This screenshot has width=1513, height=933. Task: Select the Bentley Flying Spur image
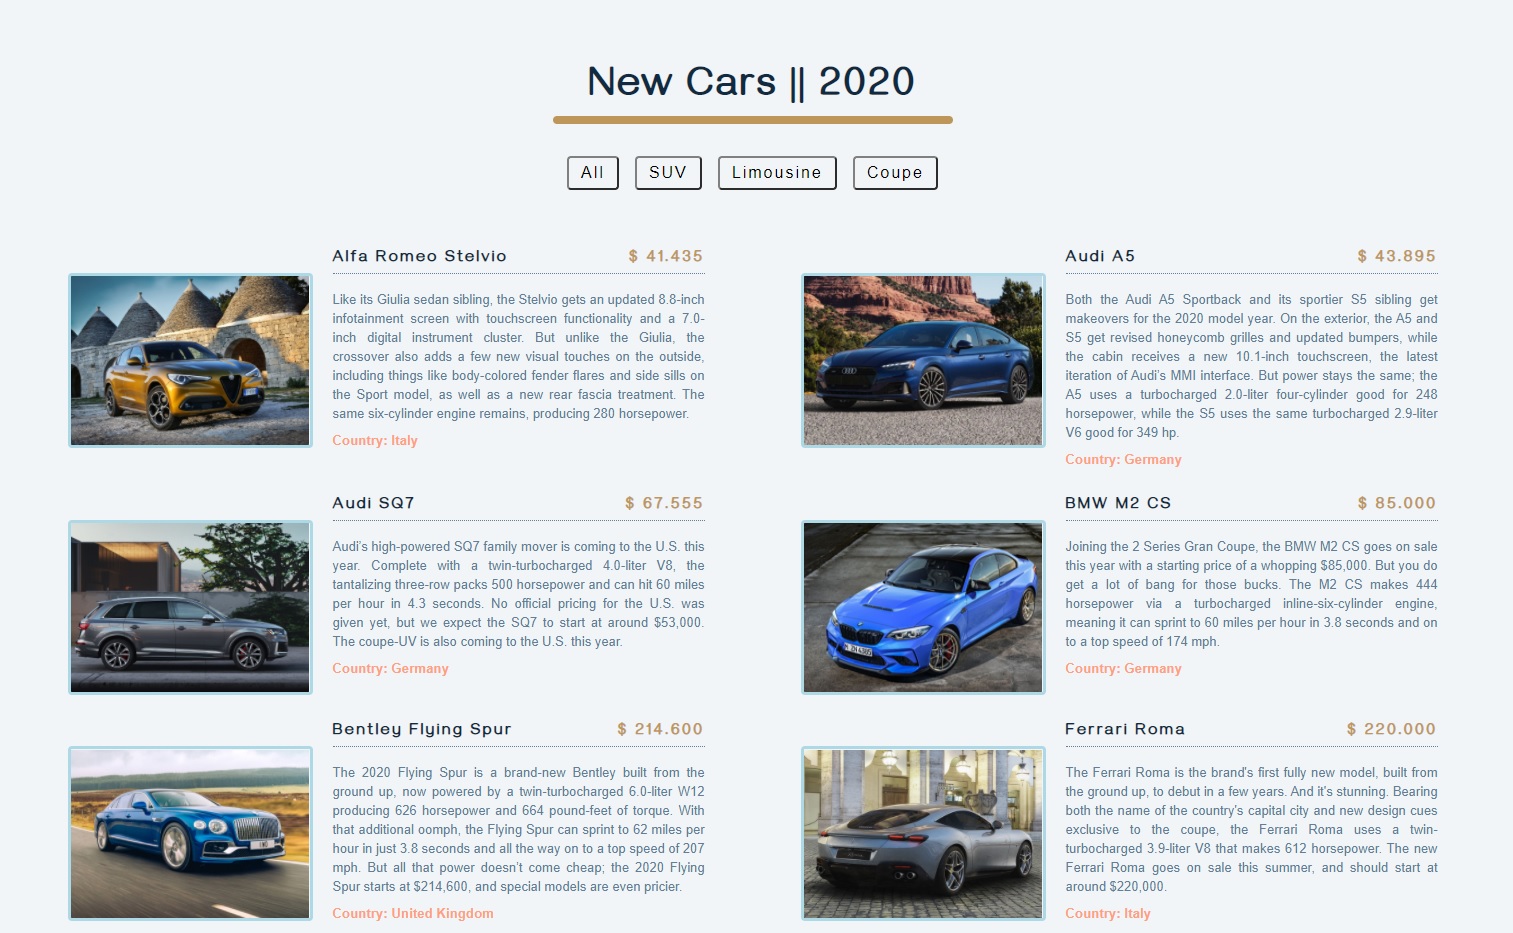190,833
